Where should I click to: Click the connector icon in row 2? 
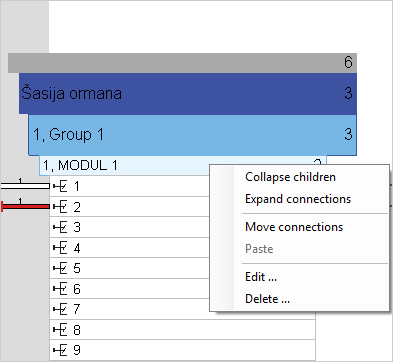coord(60,207)
